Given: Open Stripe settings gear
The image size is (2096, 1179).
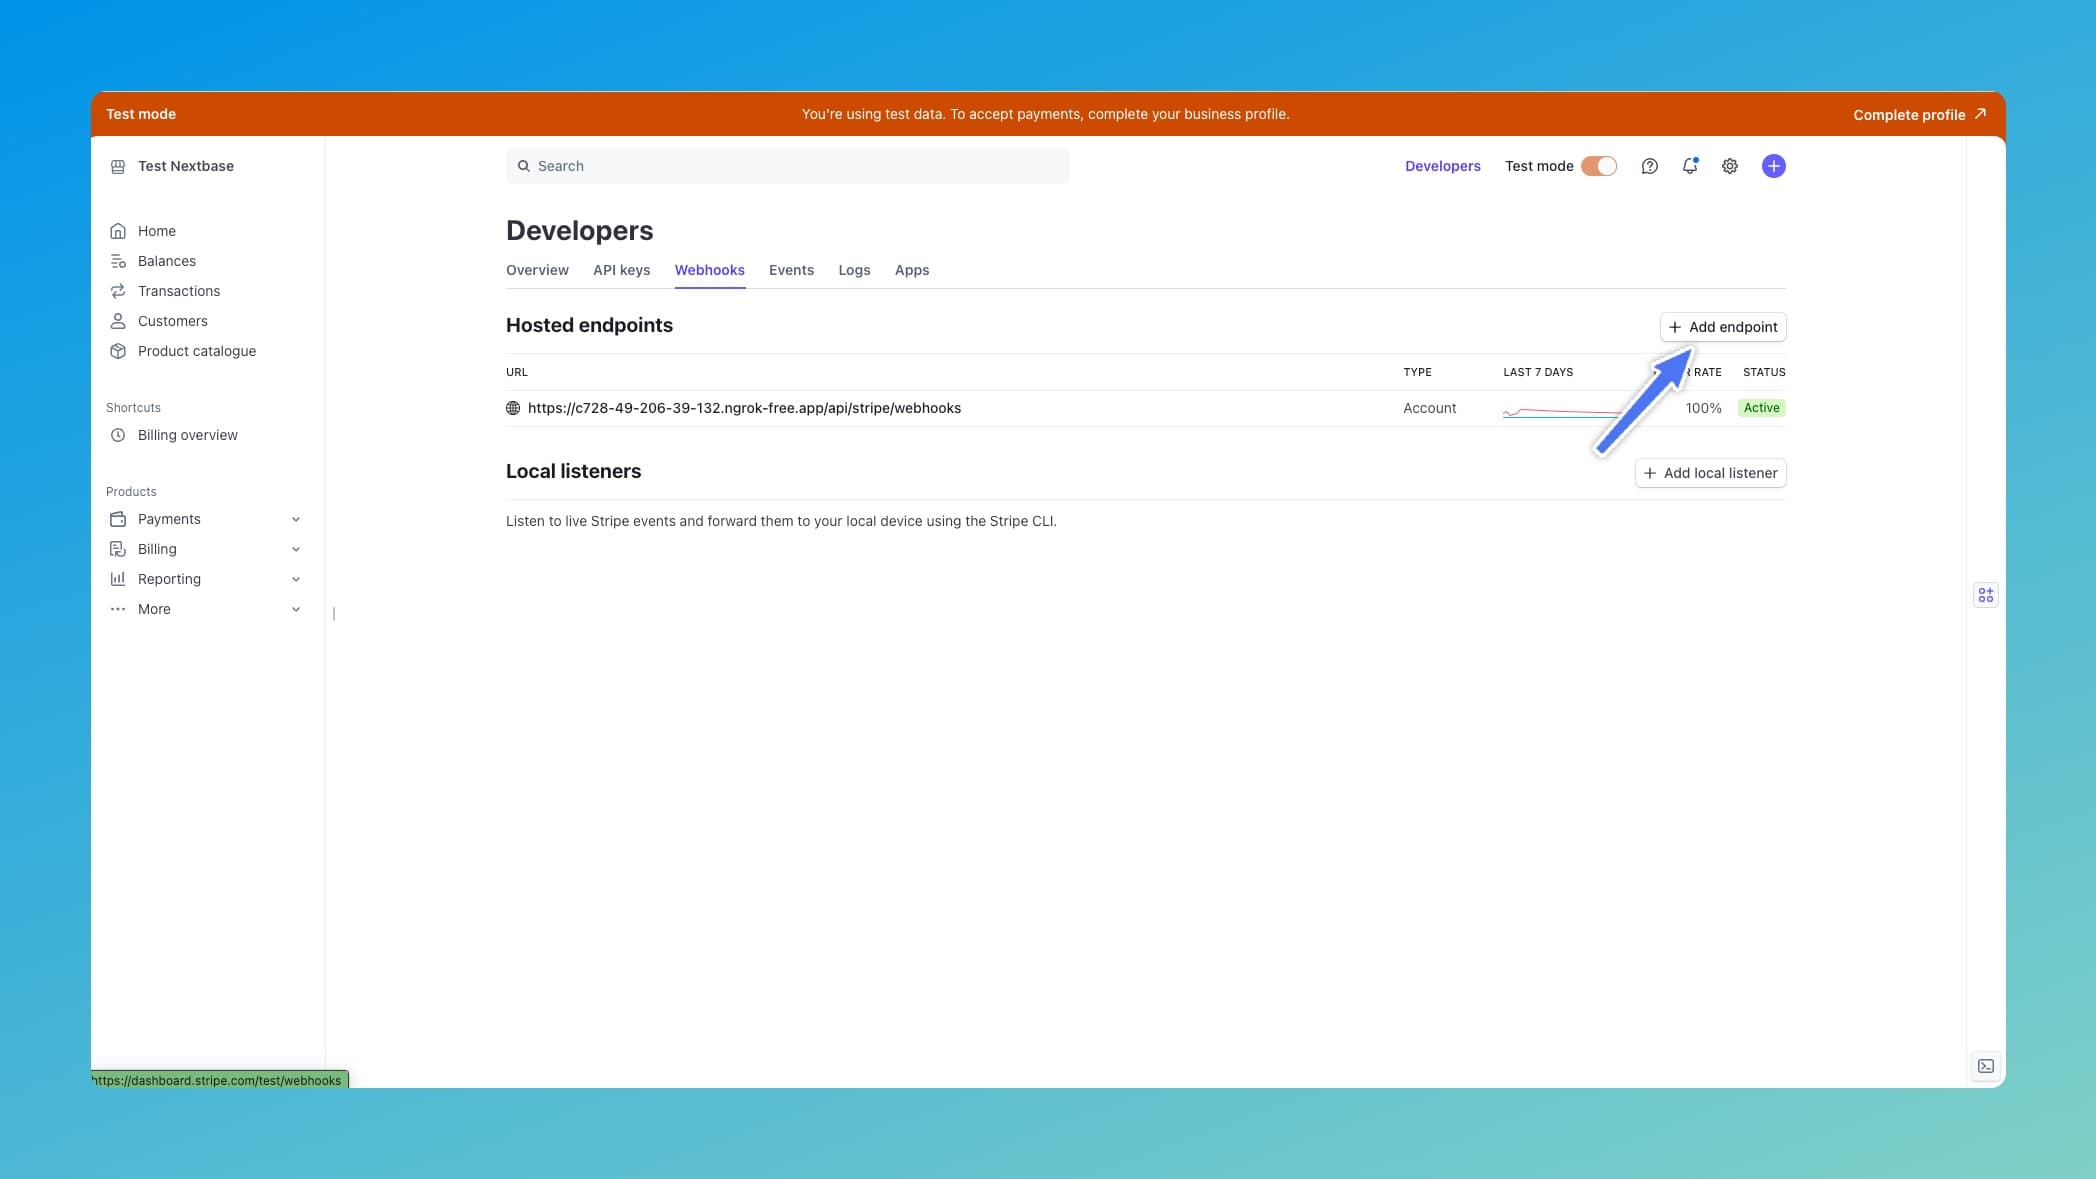Looking at the screenshot, I should (x=1730, y=165).
